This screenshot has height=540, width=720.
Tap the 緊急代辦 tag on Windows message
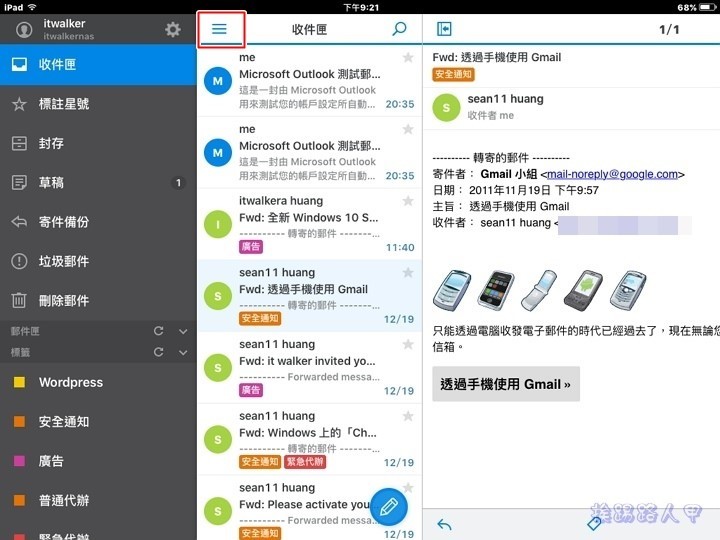(305, 462)
